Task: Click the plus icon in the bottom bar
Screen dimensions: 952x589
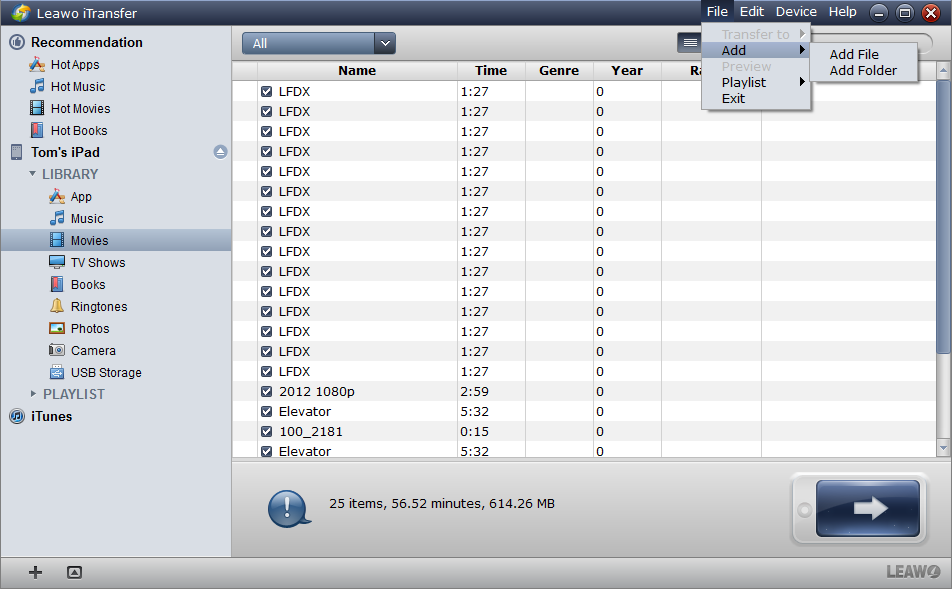Action: click(x=35, y=572)
